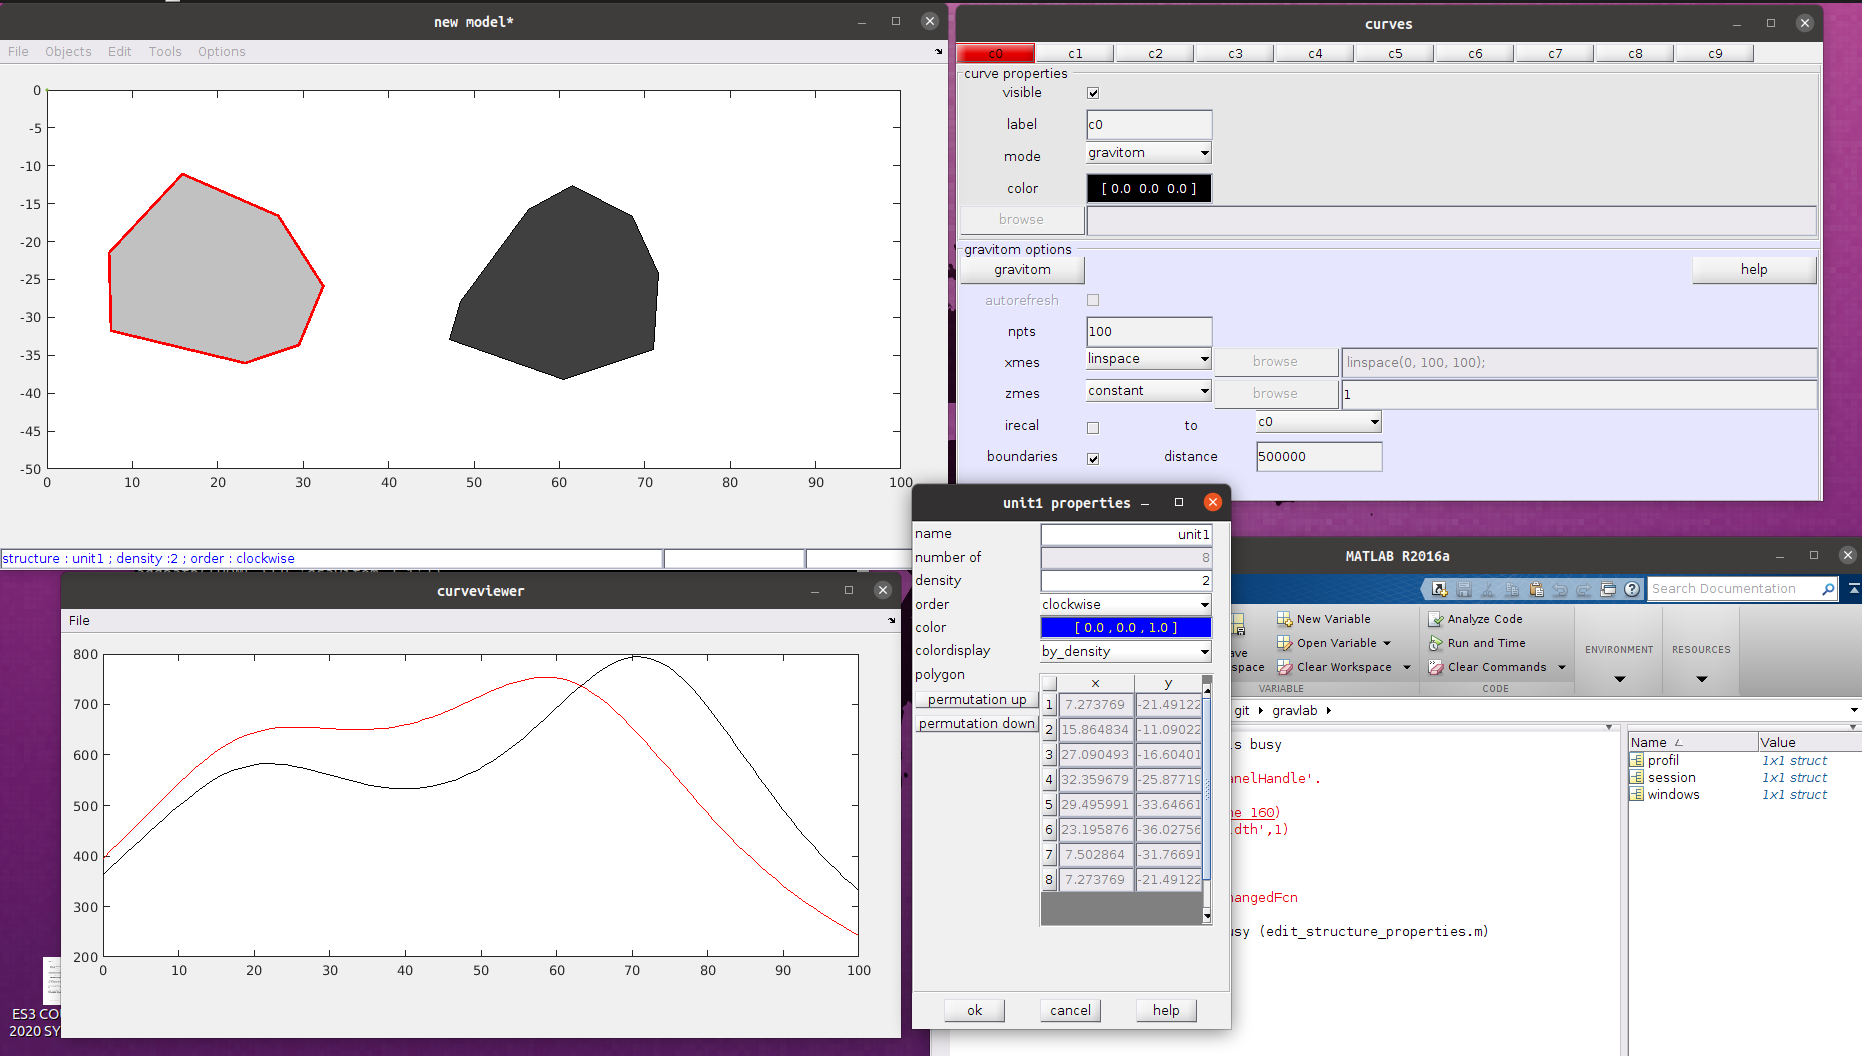The image size is (1862, 1056).
Task: Click the permutation down button
Action: coord(977,723)
